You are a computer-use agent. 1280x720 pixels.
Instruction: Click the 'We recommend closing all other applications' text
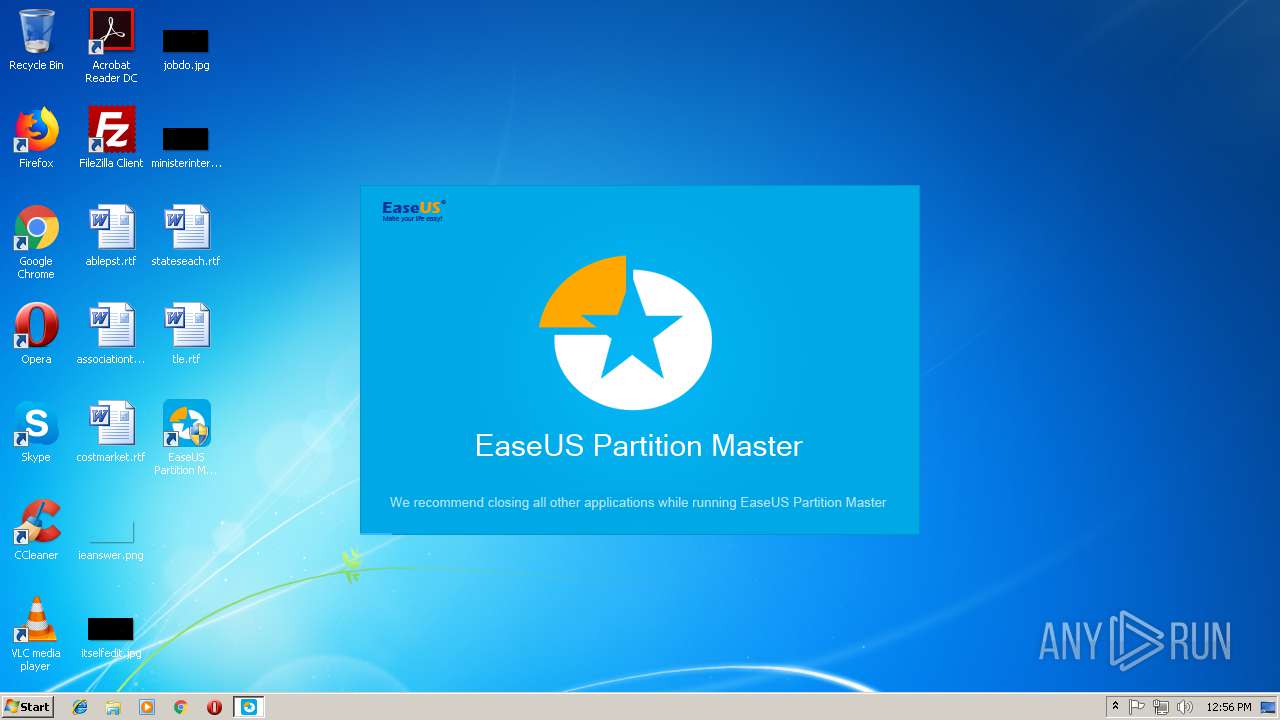click(x=638, y=502)
